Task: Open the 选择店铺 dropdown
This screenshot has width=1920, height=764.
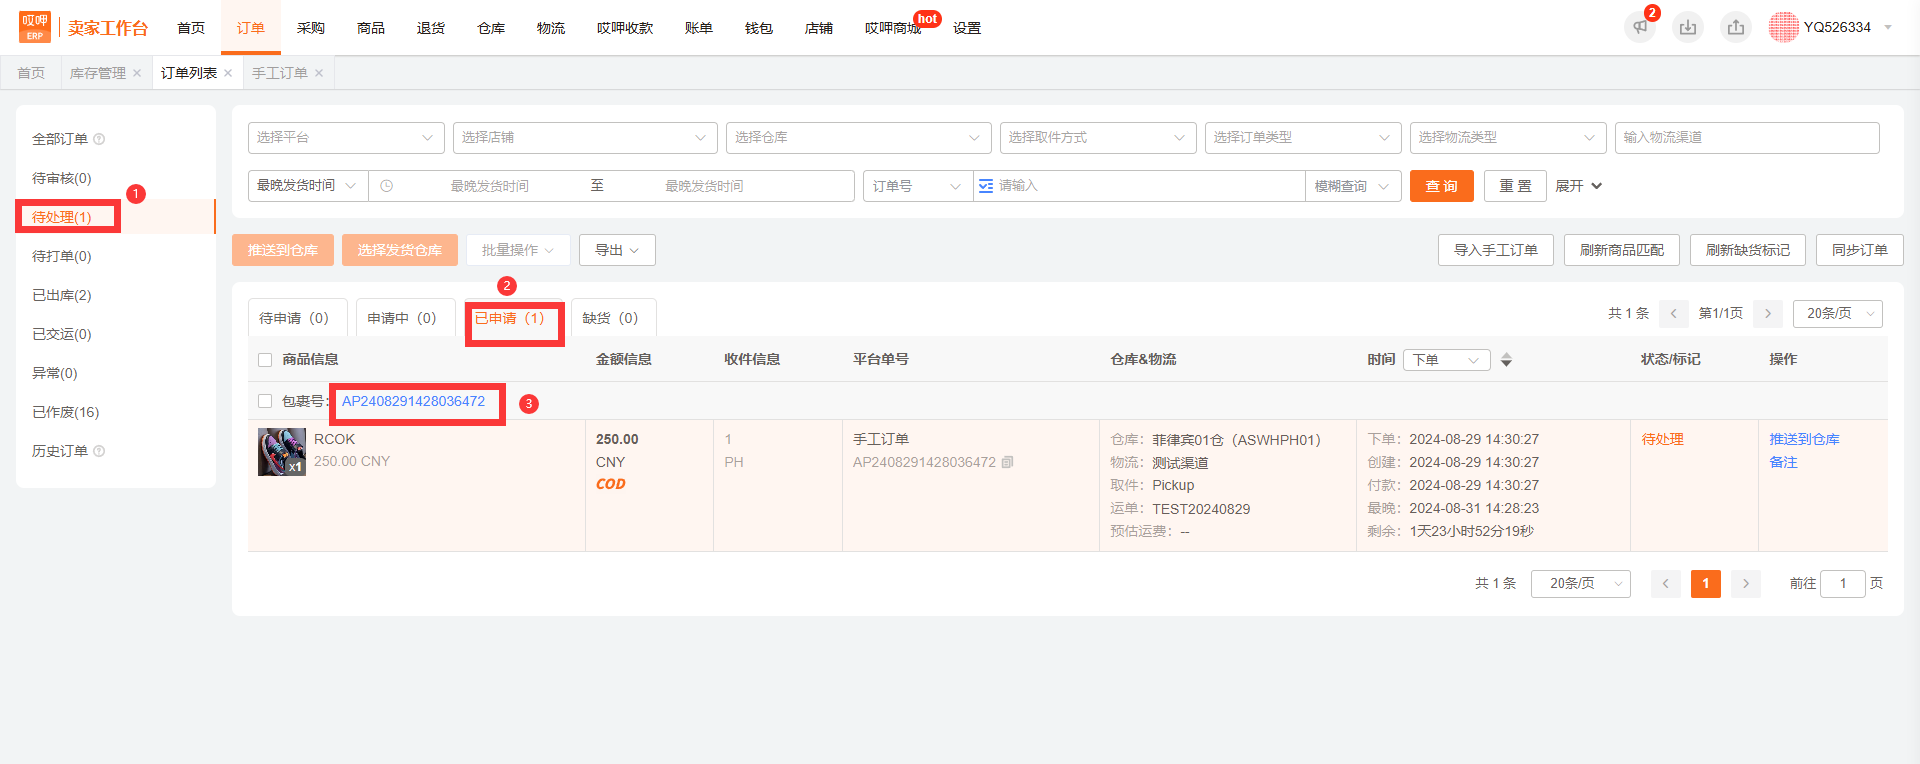Action: click(x=585, y=138)
